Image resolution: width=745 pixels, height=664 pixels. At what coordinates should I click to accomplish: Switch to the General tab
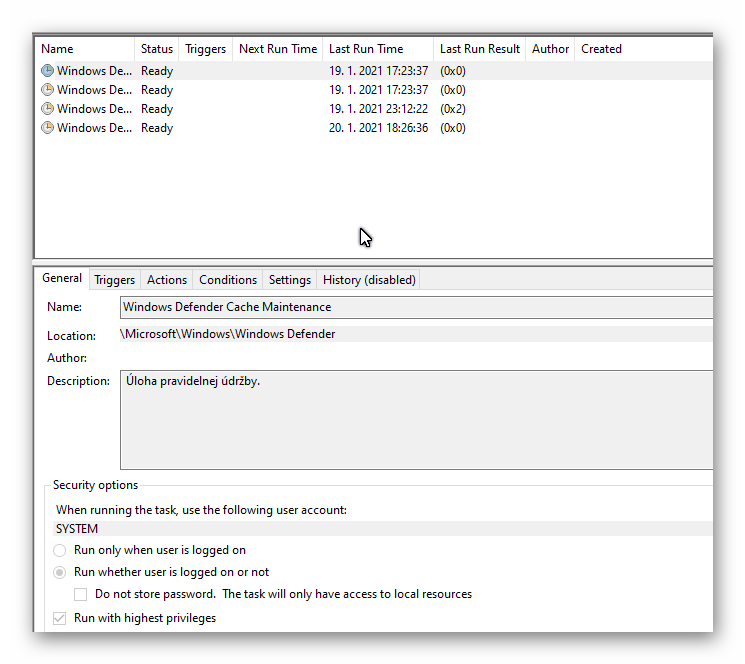click(x=62, y=278)
